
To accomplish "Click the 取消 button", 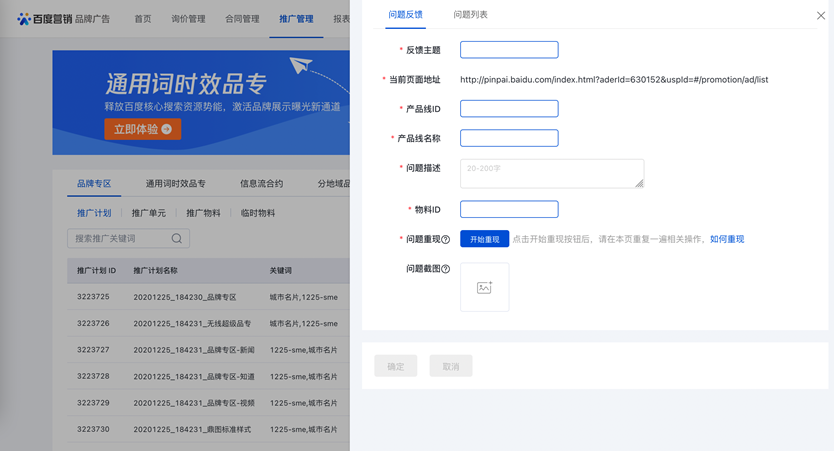I will click(451, 366).
